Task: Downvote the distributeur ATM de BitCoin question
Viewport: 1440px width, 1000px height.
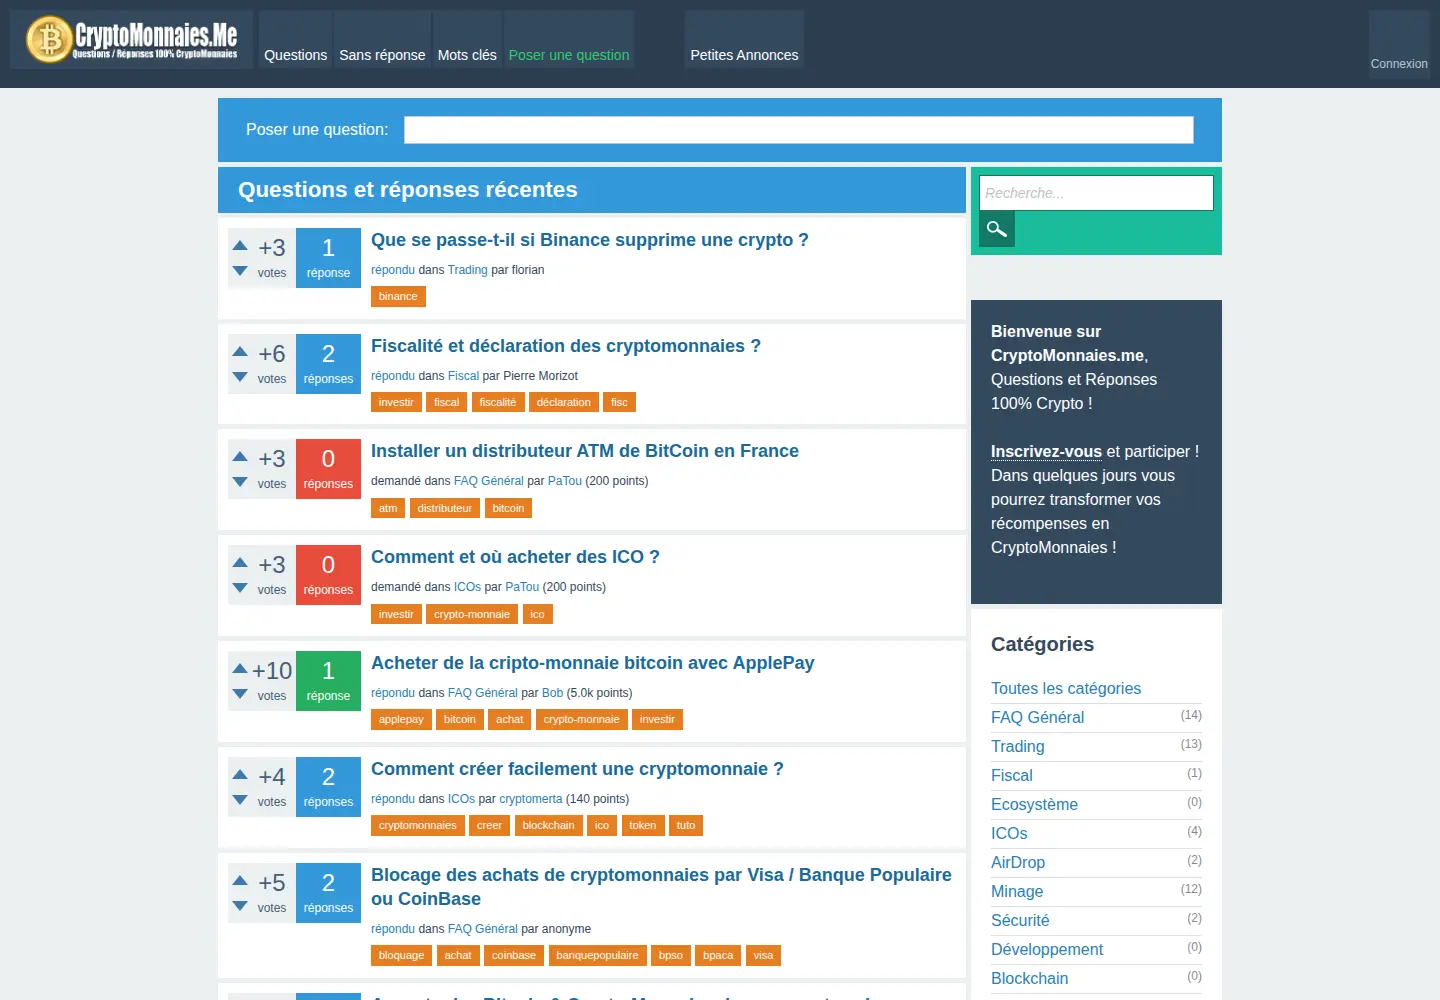Action: (240, 482)
